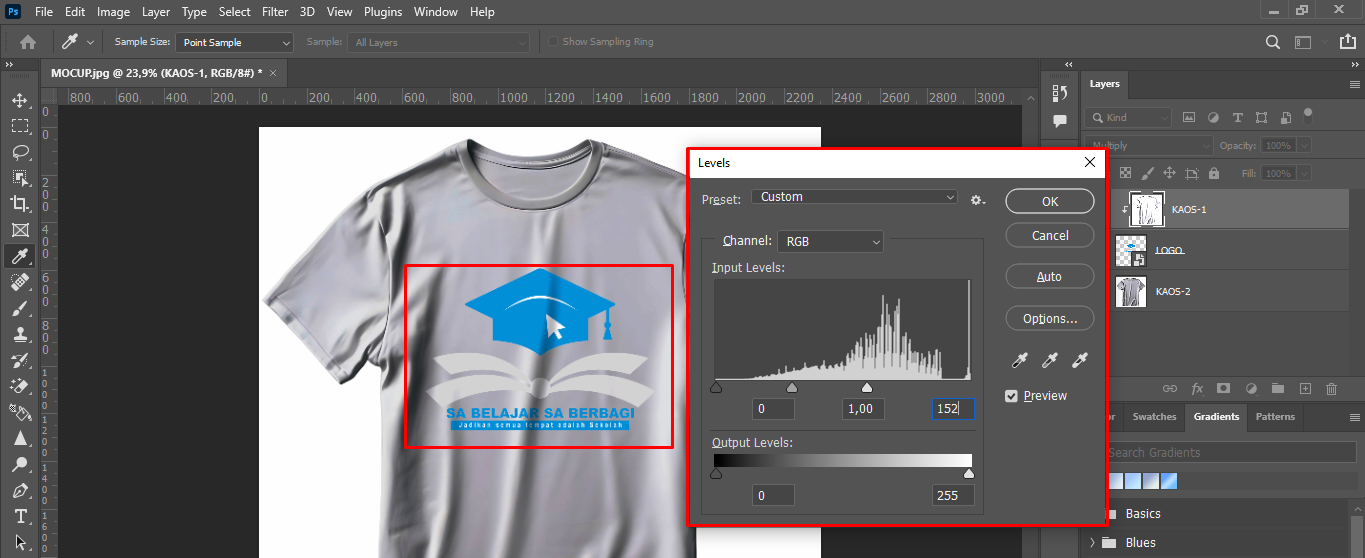Image resolution: width=1365 pixels, height=558 pixels.
Task: Select the Clone Stamp tool
Action: click(x=20, y=334)
